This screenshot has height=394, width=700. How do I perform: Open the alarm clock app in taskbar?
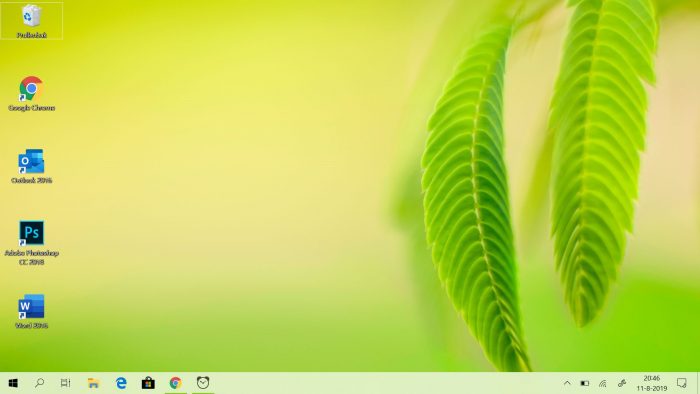(203, 383)
